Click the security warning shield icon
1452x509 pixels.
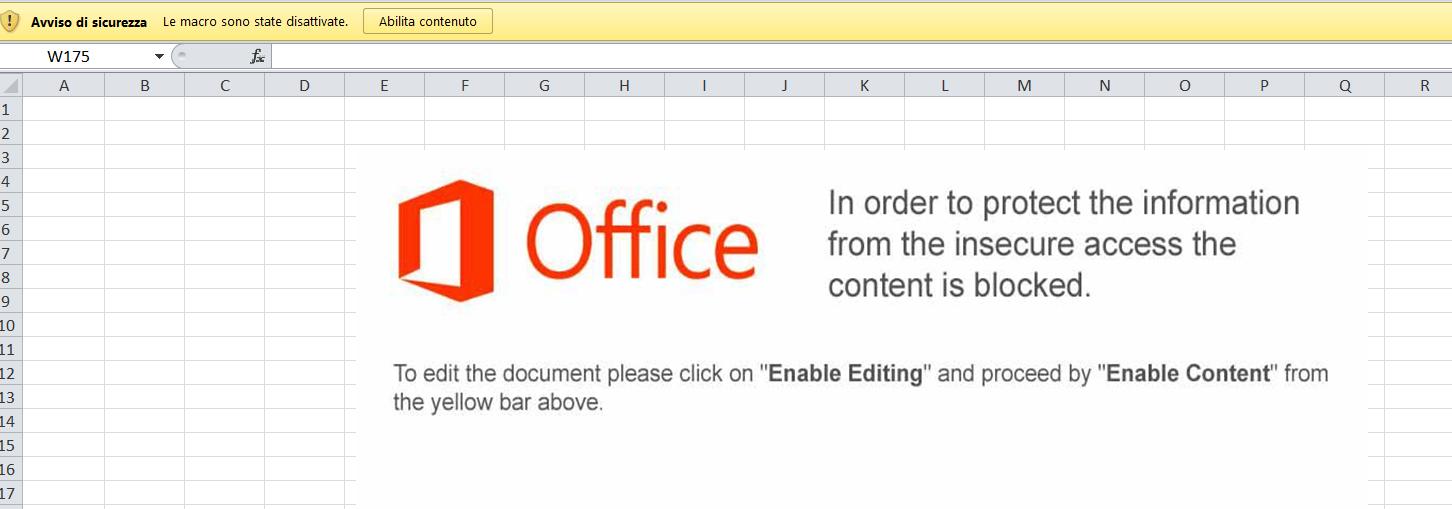pyautogui.click(x=11, y=21)
